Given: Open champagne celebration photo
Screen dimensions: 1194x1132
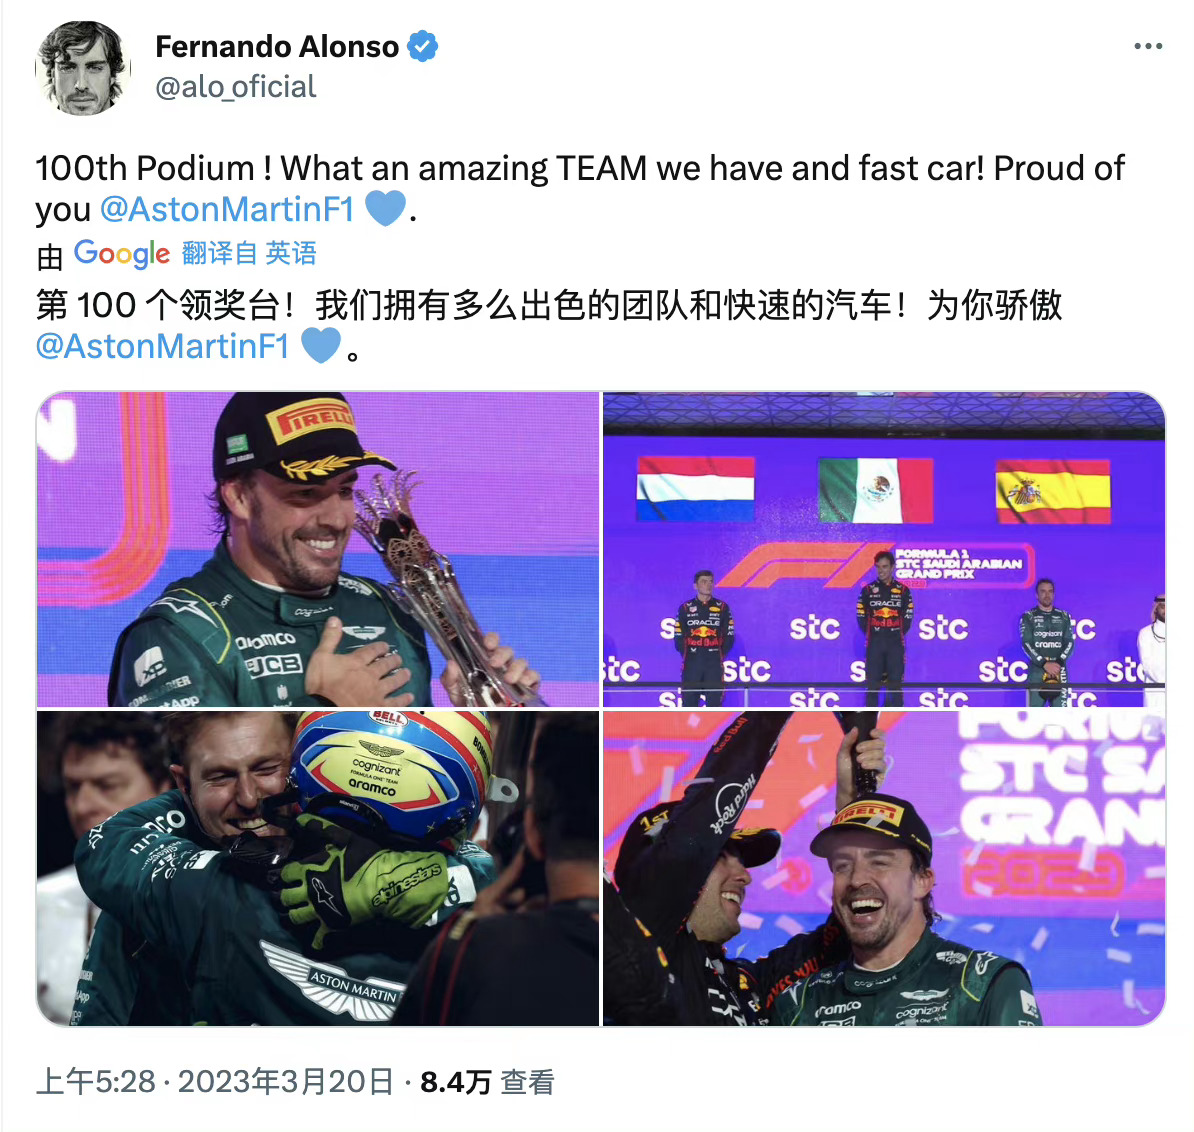Looking at the screenshot, I should click(x=884, y=868).
